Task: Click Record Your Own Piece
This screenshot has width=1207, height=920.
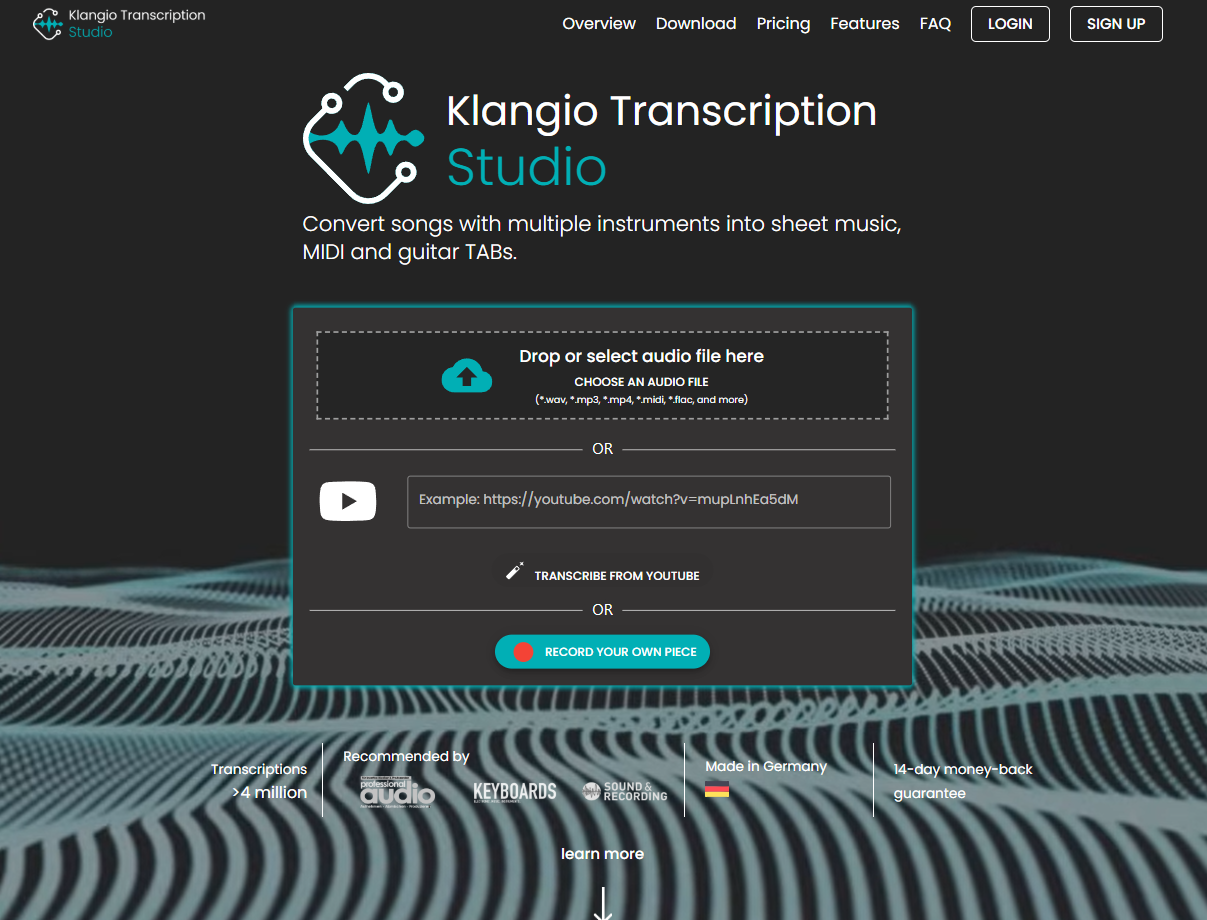Action: (602, 651)
